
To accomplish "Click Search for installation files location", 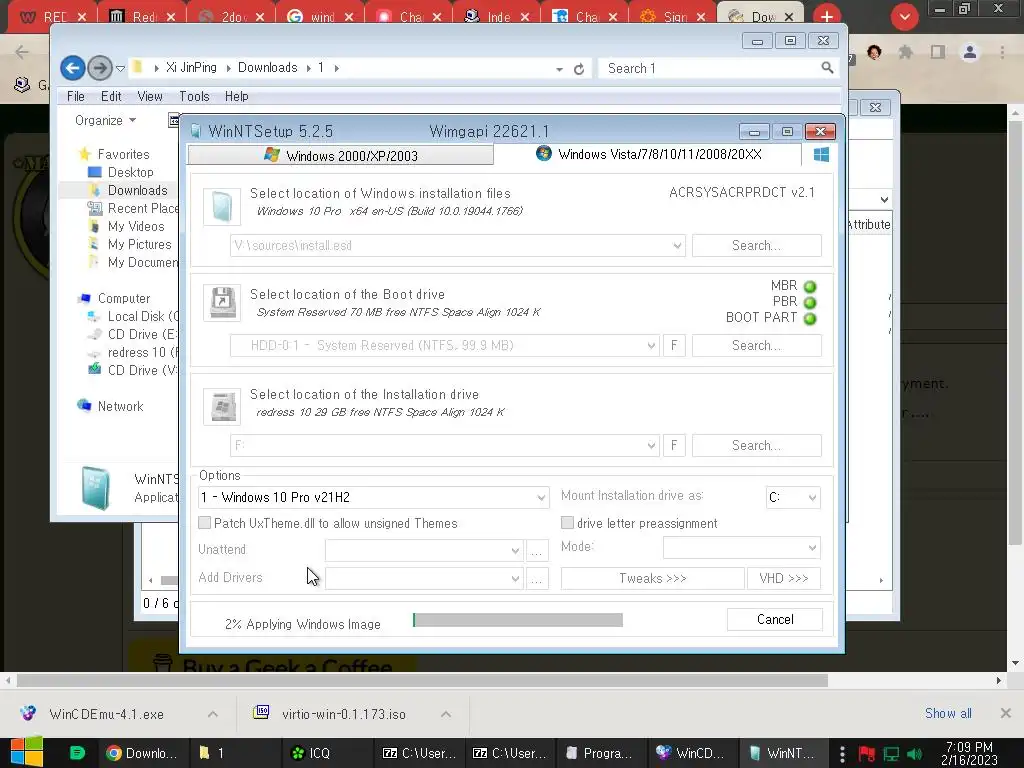I will point(756,246).
